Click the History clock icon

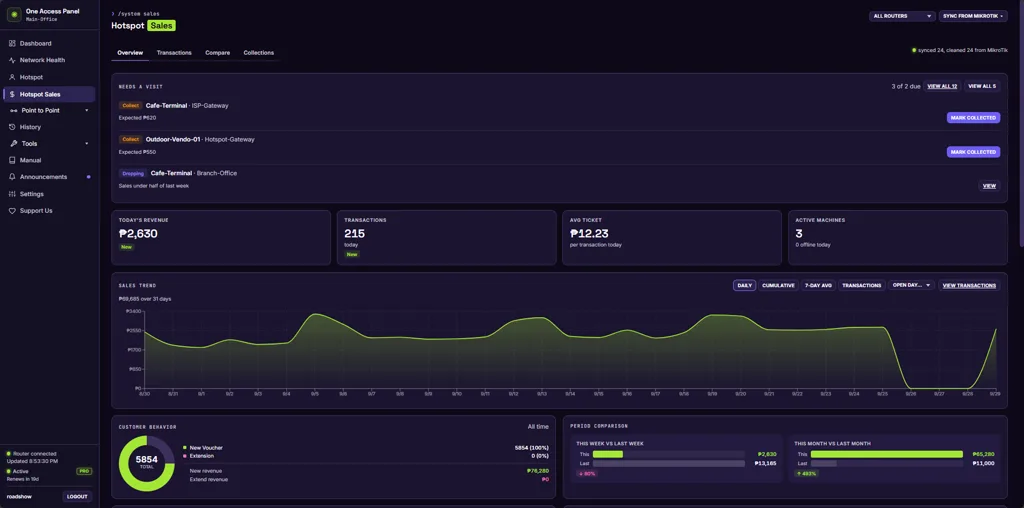[x=12, y=127]
